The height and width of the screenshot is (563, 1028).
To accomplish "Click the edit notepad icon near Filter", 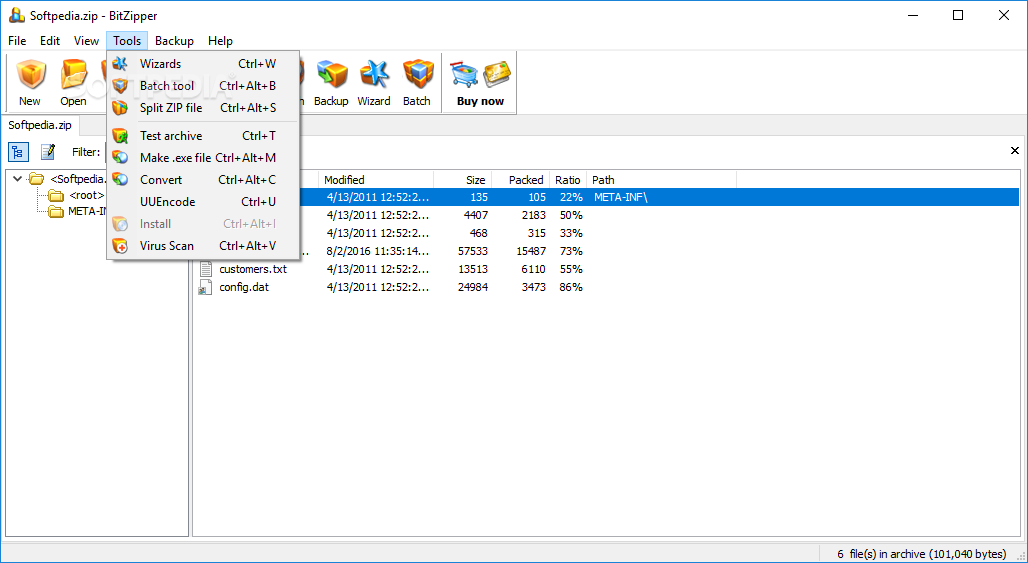I will (x=48, y=152).
